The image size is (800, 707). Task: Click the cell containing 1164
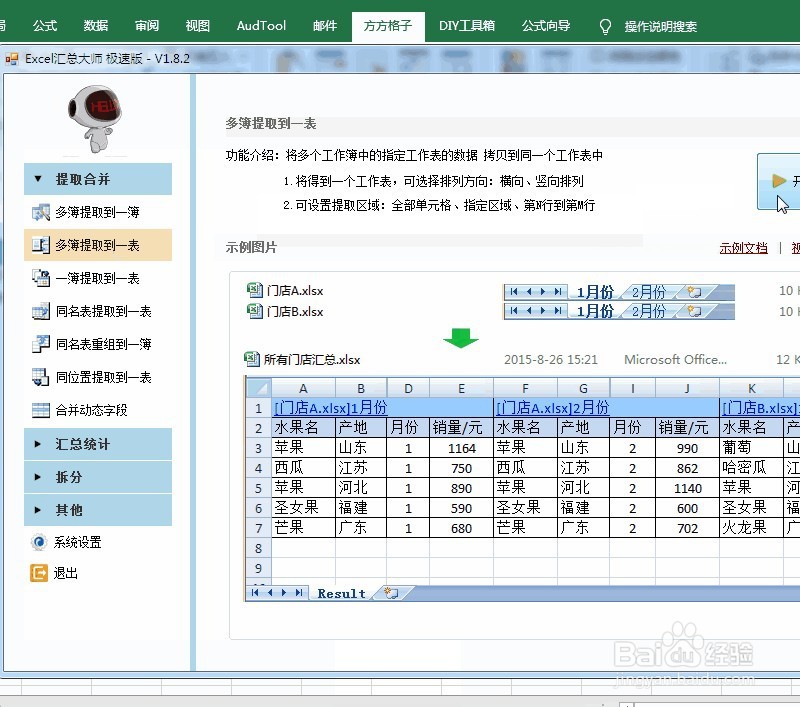[x=461, y=448]
